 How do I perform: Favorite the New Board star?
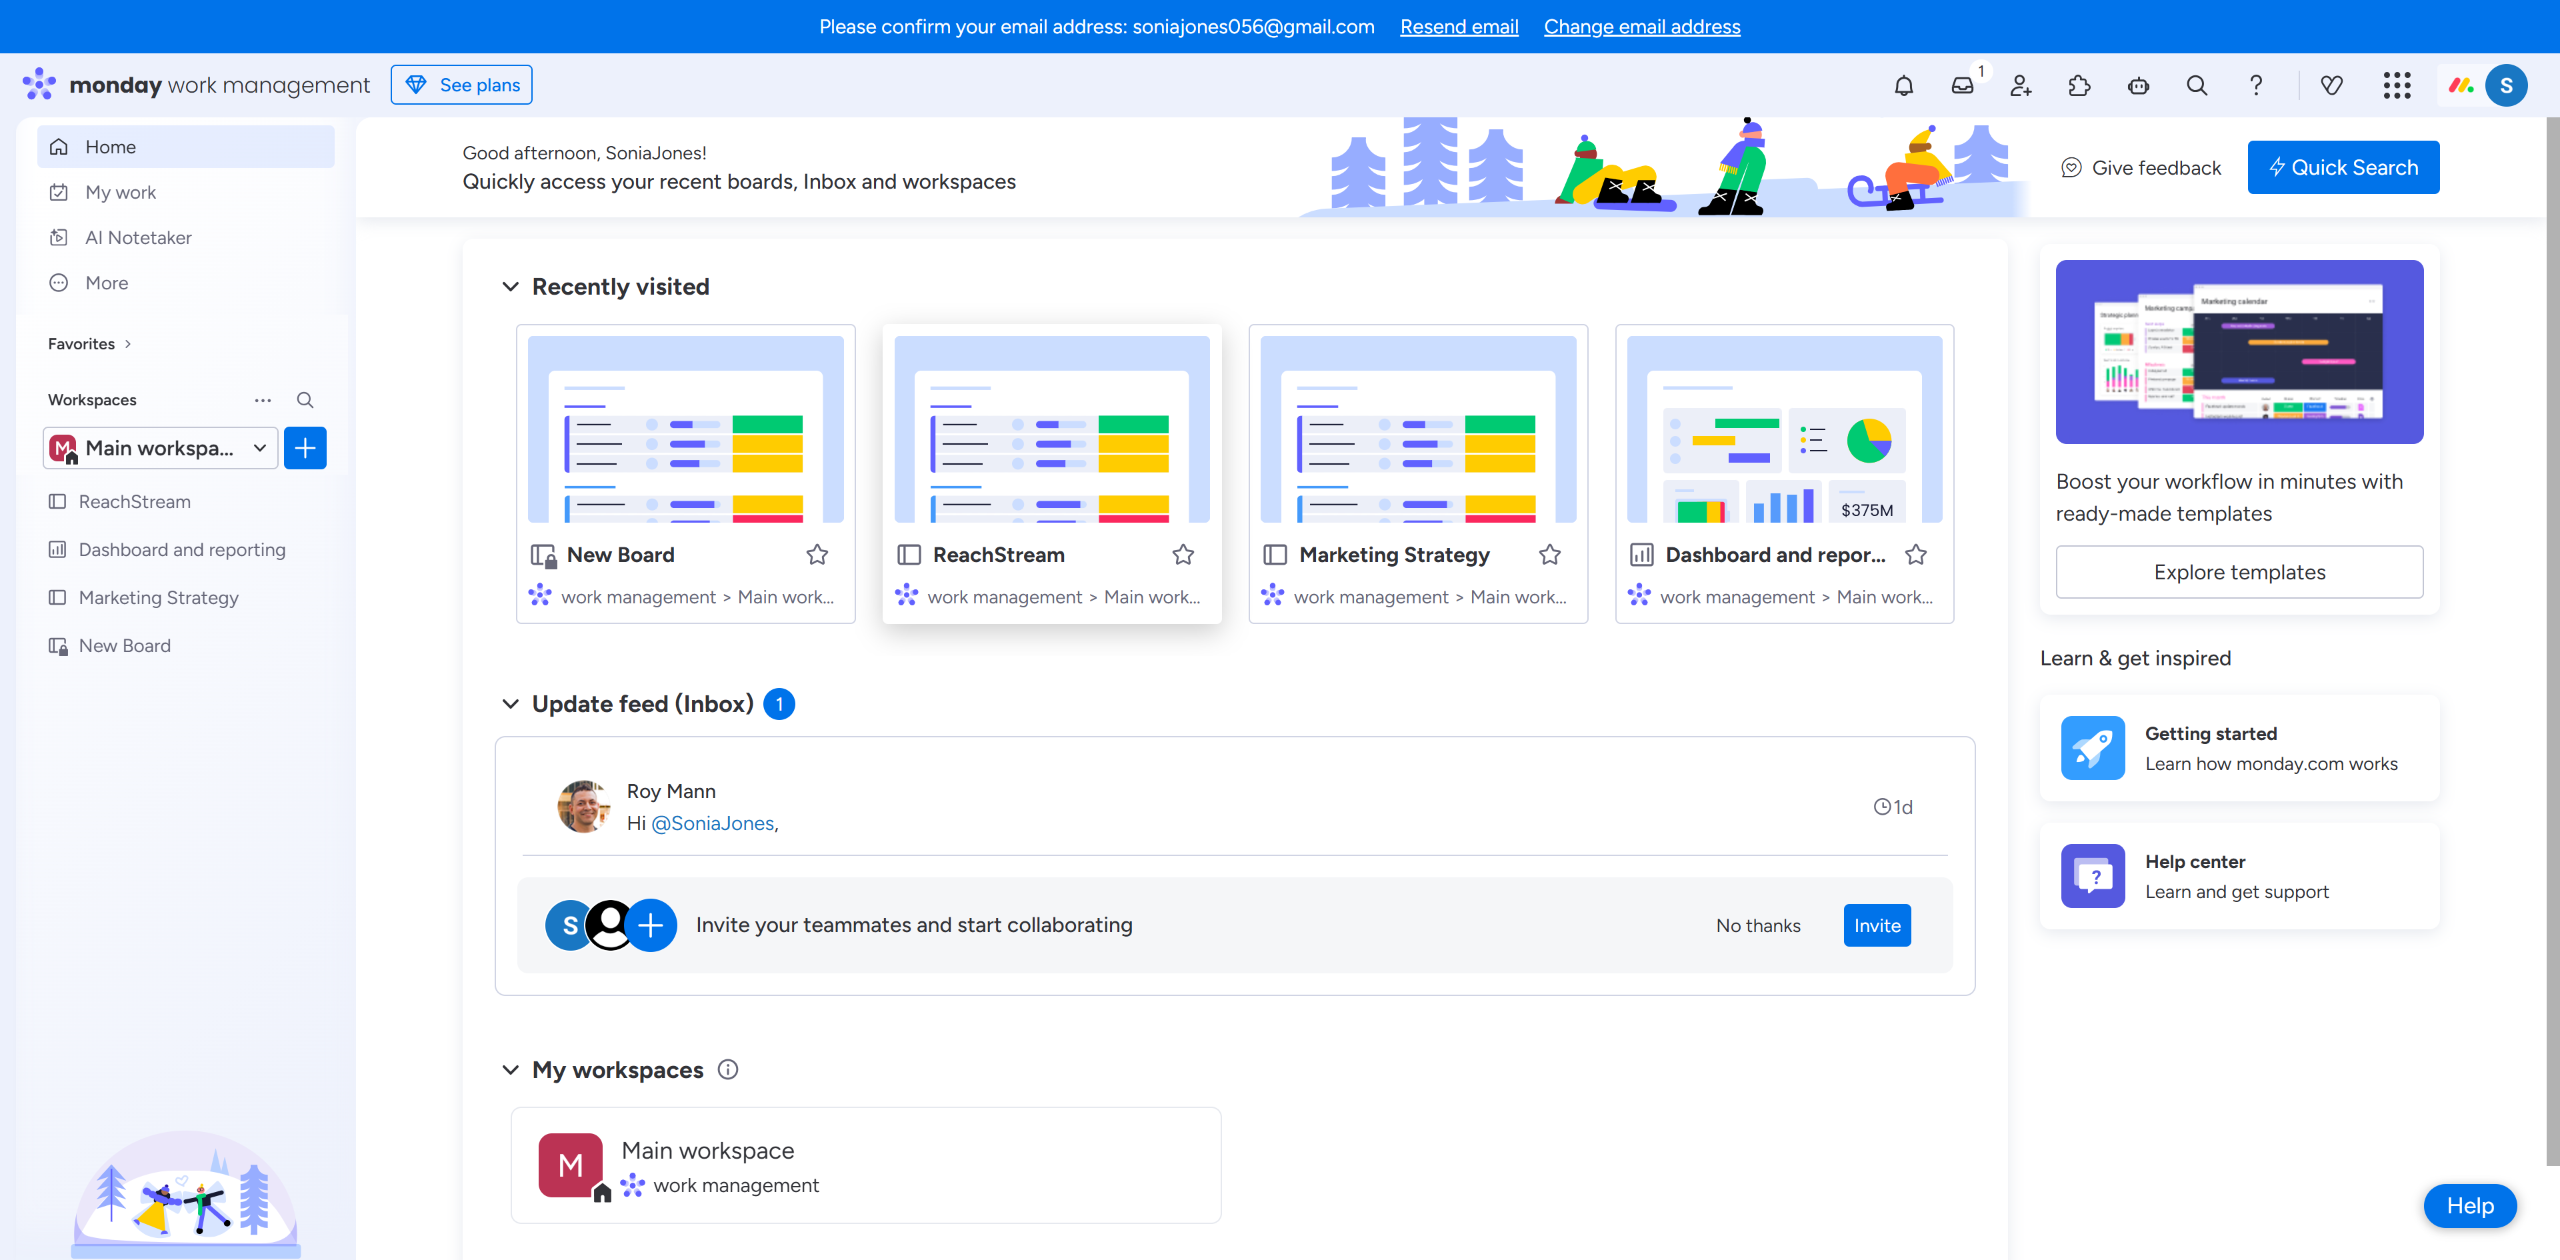tap(817, 555)
